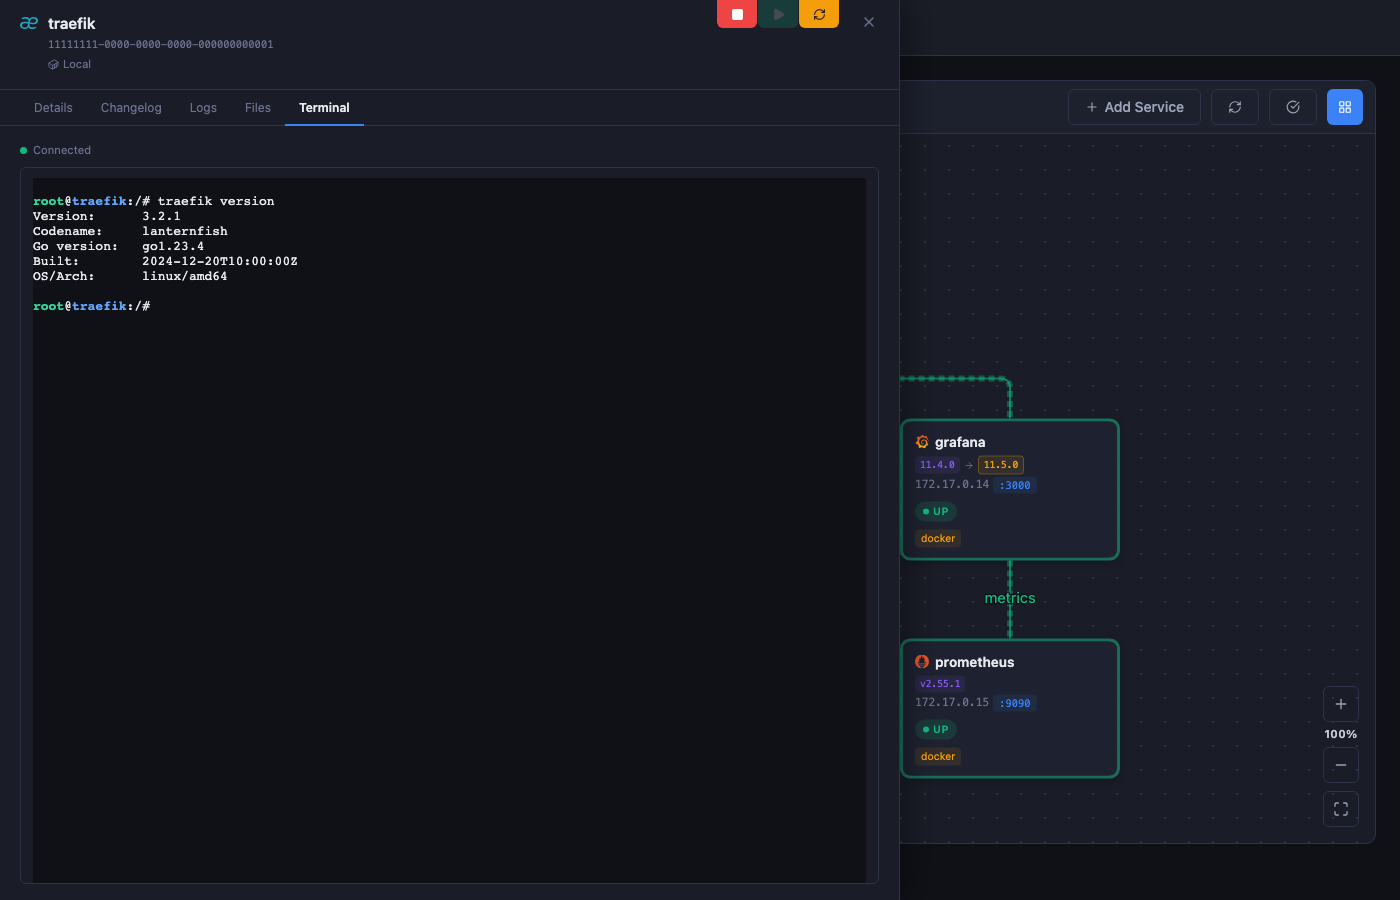View the Logs tab
Image resolution: width=1400 pixels, height=900 pixels.
pyautogui.click(x=203, y=108)
